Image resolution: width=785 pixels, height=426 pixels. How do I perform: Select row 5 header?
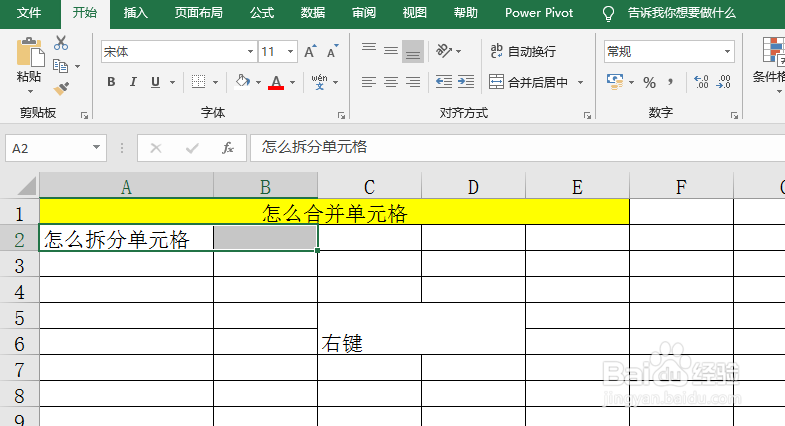(20, 318)
